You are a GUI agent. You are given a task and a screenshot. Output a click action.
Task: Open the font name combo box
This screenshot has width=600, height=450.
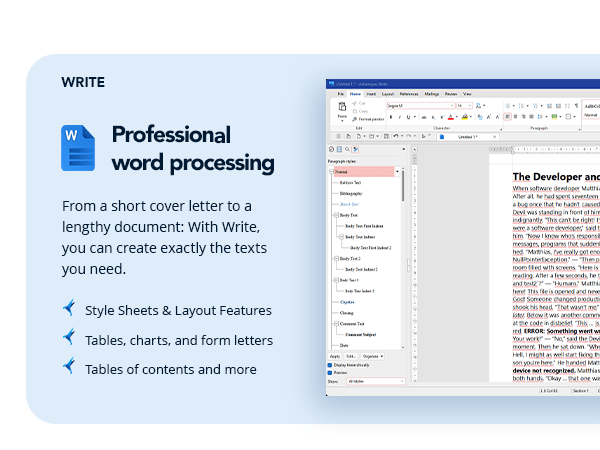pyautogui.click(x=421, y=106)
